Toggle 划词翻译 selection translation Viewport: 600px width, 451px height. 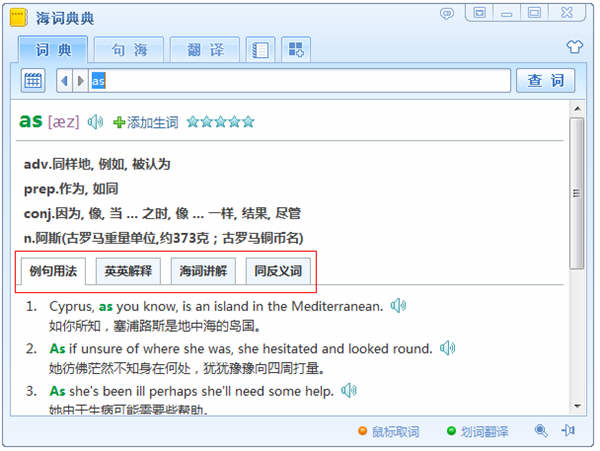pyautogui.click(x=478, y=432)
